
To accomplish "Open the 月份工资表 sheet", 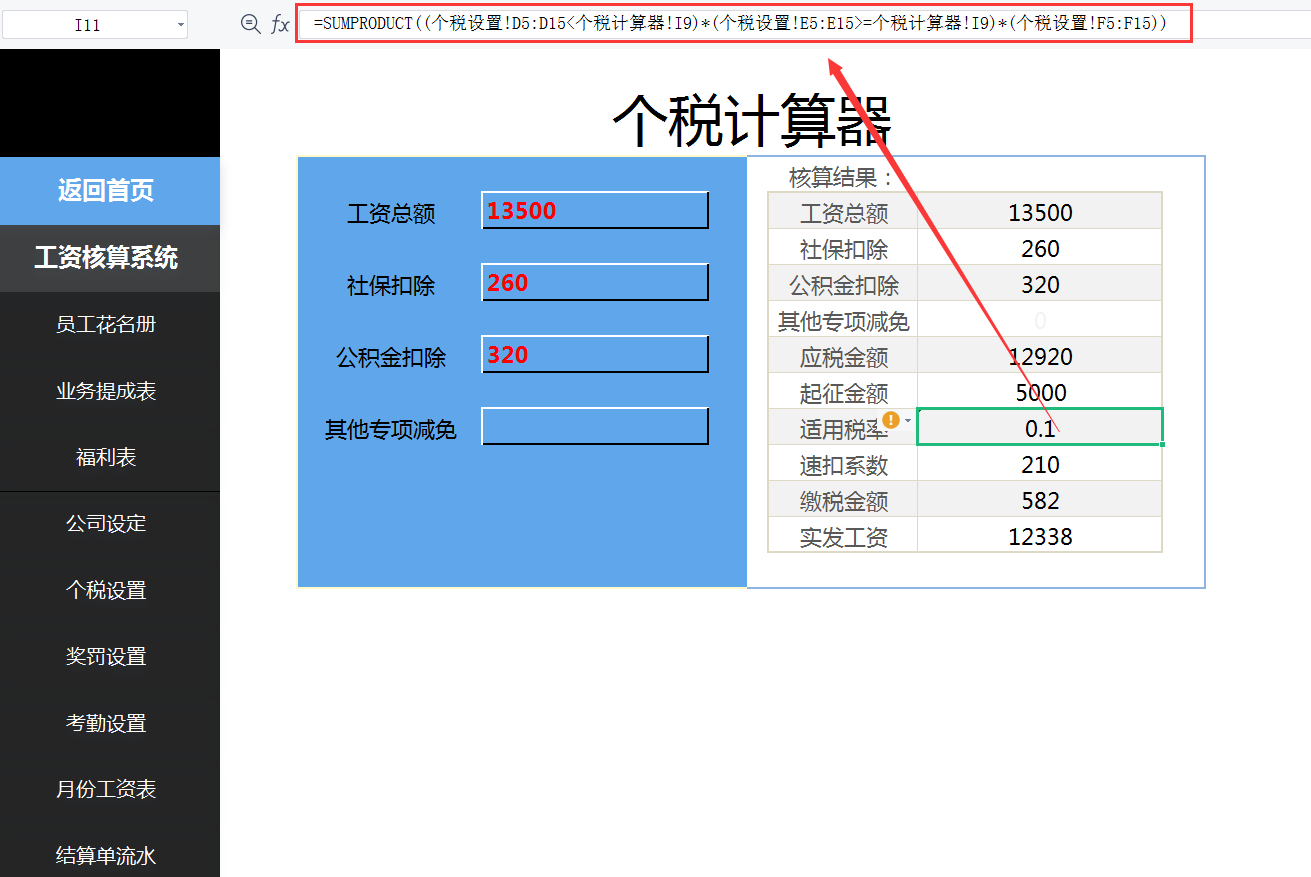I will point(108,789).
